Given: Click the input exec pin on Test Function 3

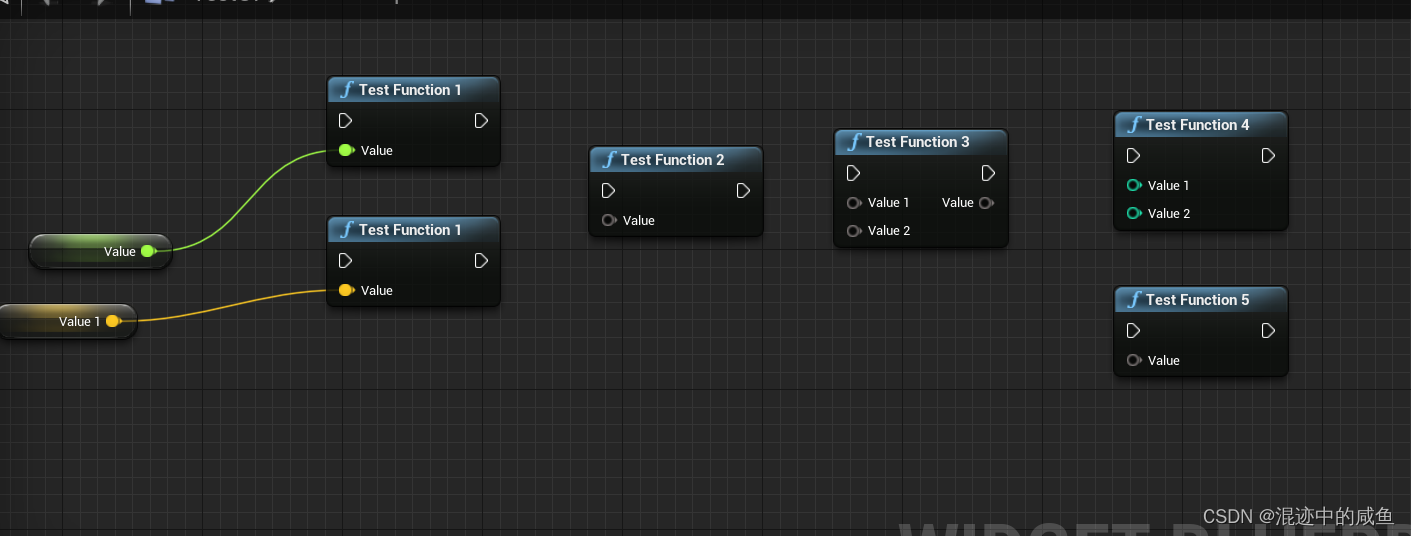Looking at the screenshot, I should tap(853, 173).
